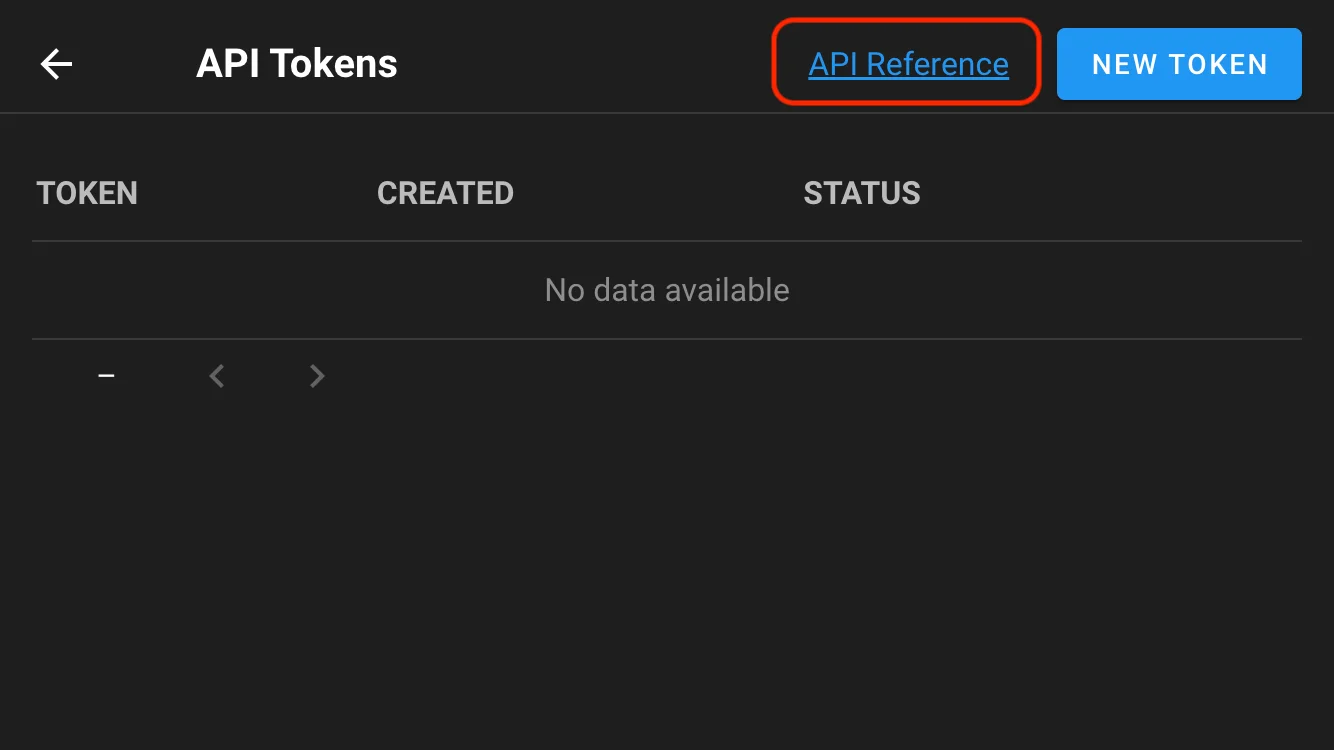Click the TOKEN column header
This screenshot has height=750, width=1334.
(x=87, y=193)
